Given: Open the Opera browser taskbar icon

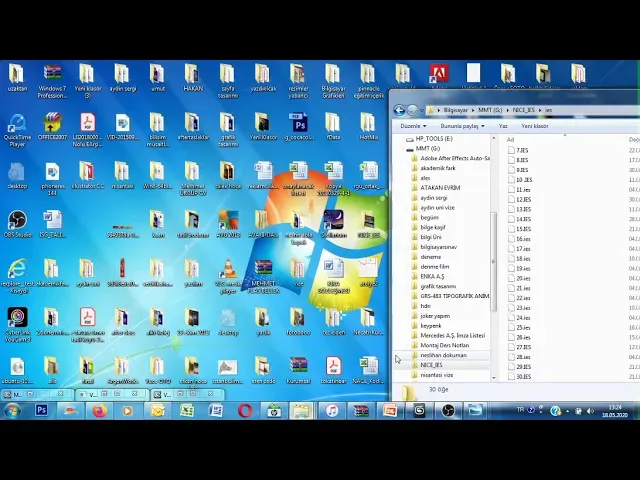Looking at the screenshot, I should (x=244, y=411).
